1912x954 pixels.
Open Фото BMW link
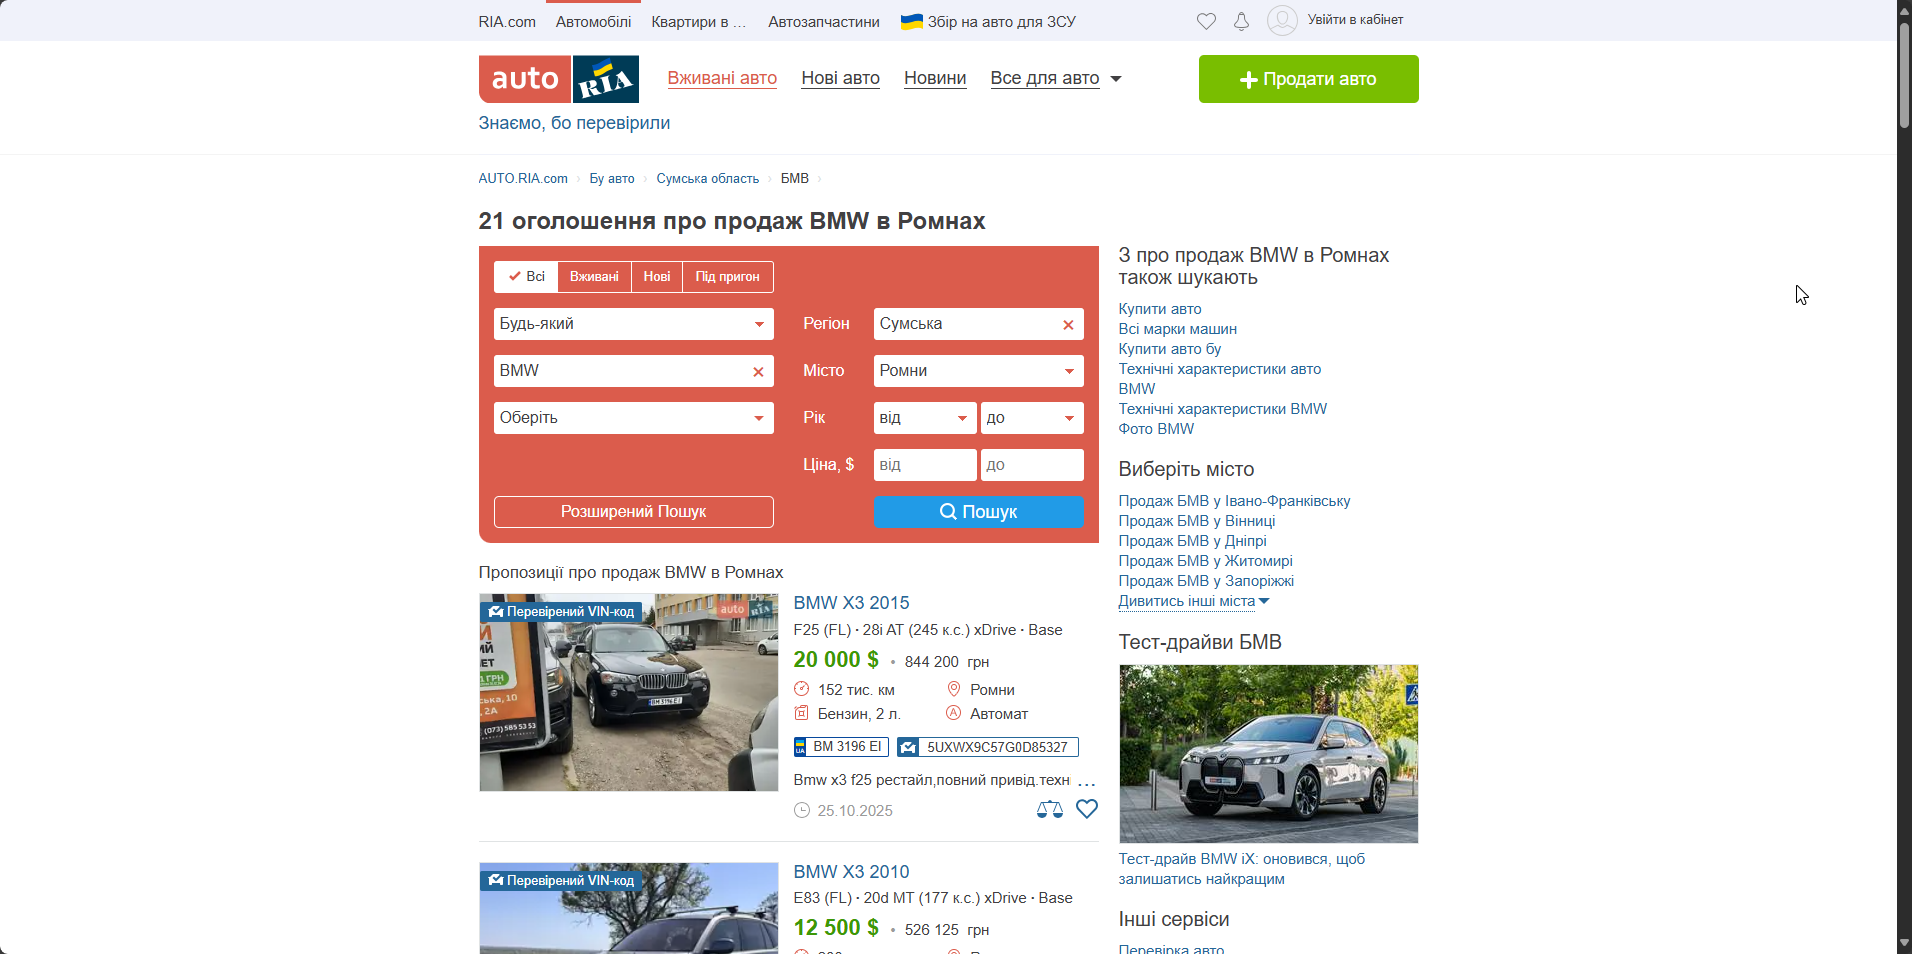click(1156, 429)
